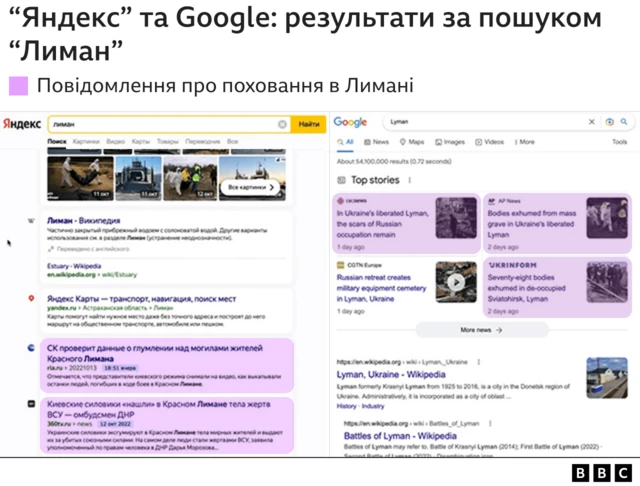The height and width of the screenshot is (486, 640).
Task: Open the liberated Lyman scars story
Action: [382, 224]
